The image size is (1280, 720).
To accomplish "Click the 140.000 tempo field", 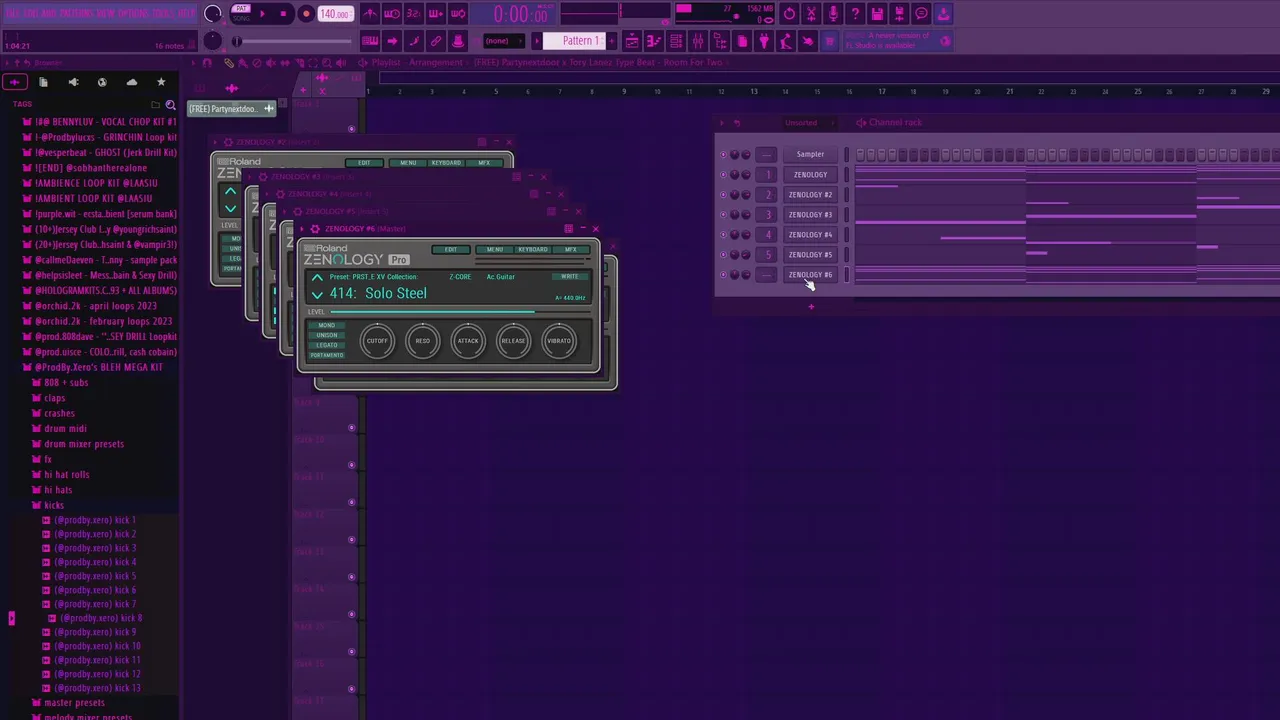I will [x=335, y=14].
